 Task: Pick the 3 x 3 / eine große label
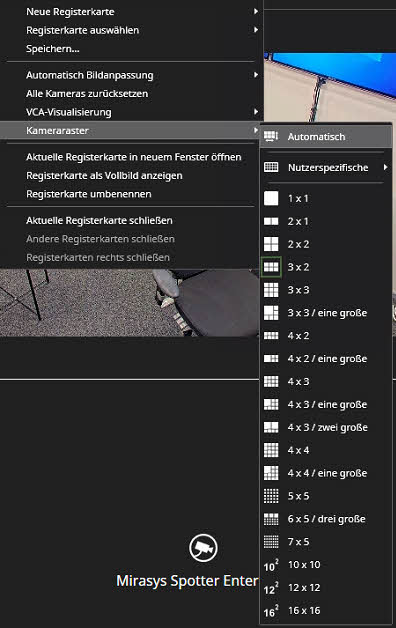[x=327, y=313]
